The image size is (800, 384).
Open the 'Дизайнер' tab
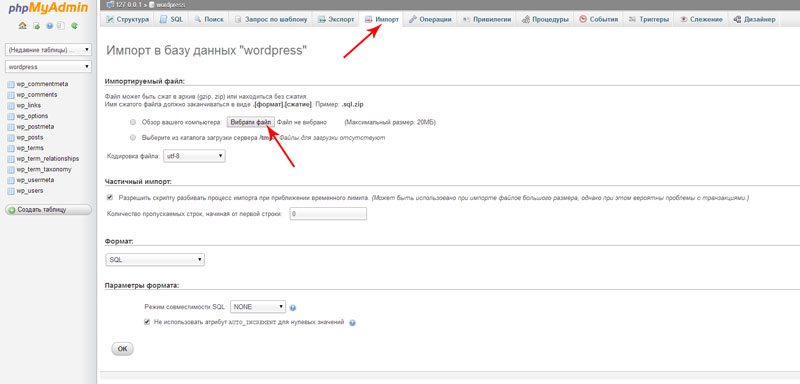coord(754,19)
